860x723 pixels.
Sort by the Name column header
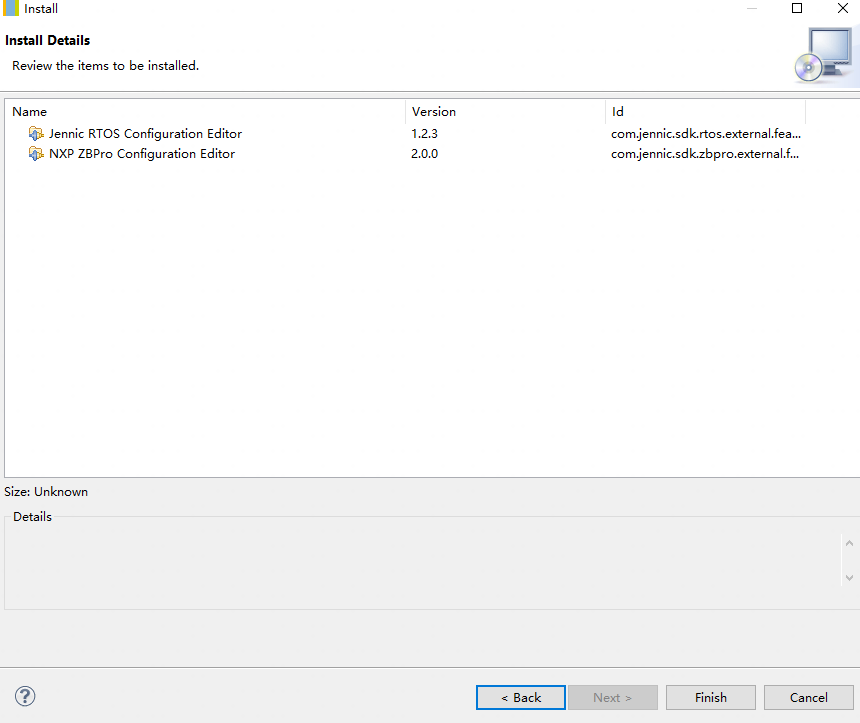[206, 111]
